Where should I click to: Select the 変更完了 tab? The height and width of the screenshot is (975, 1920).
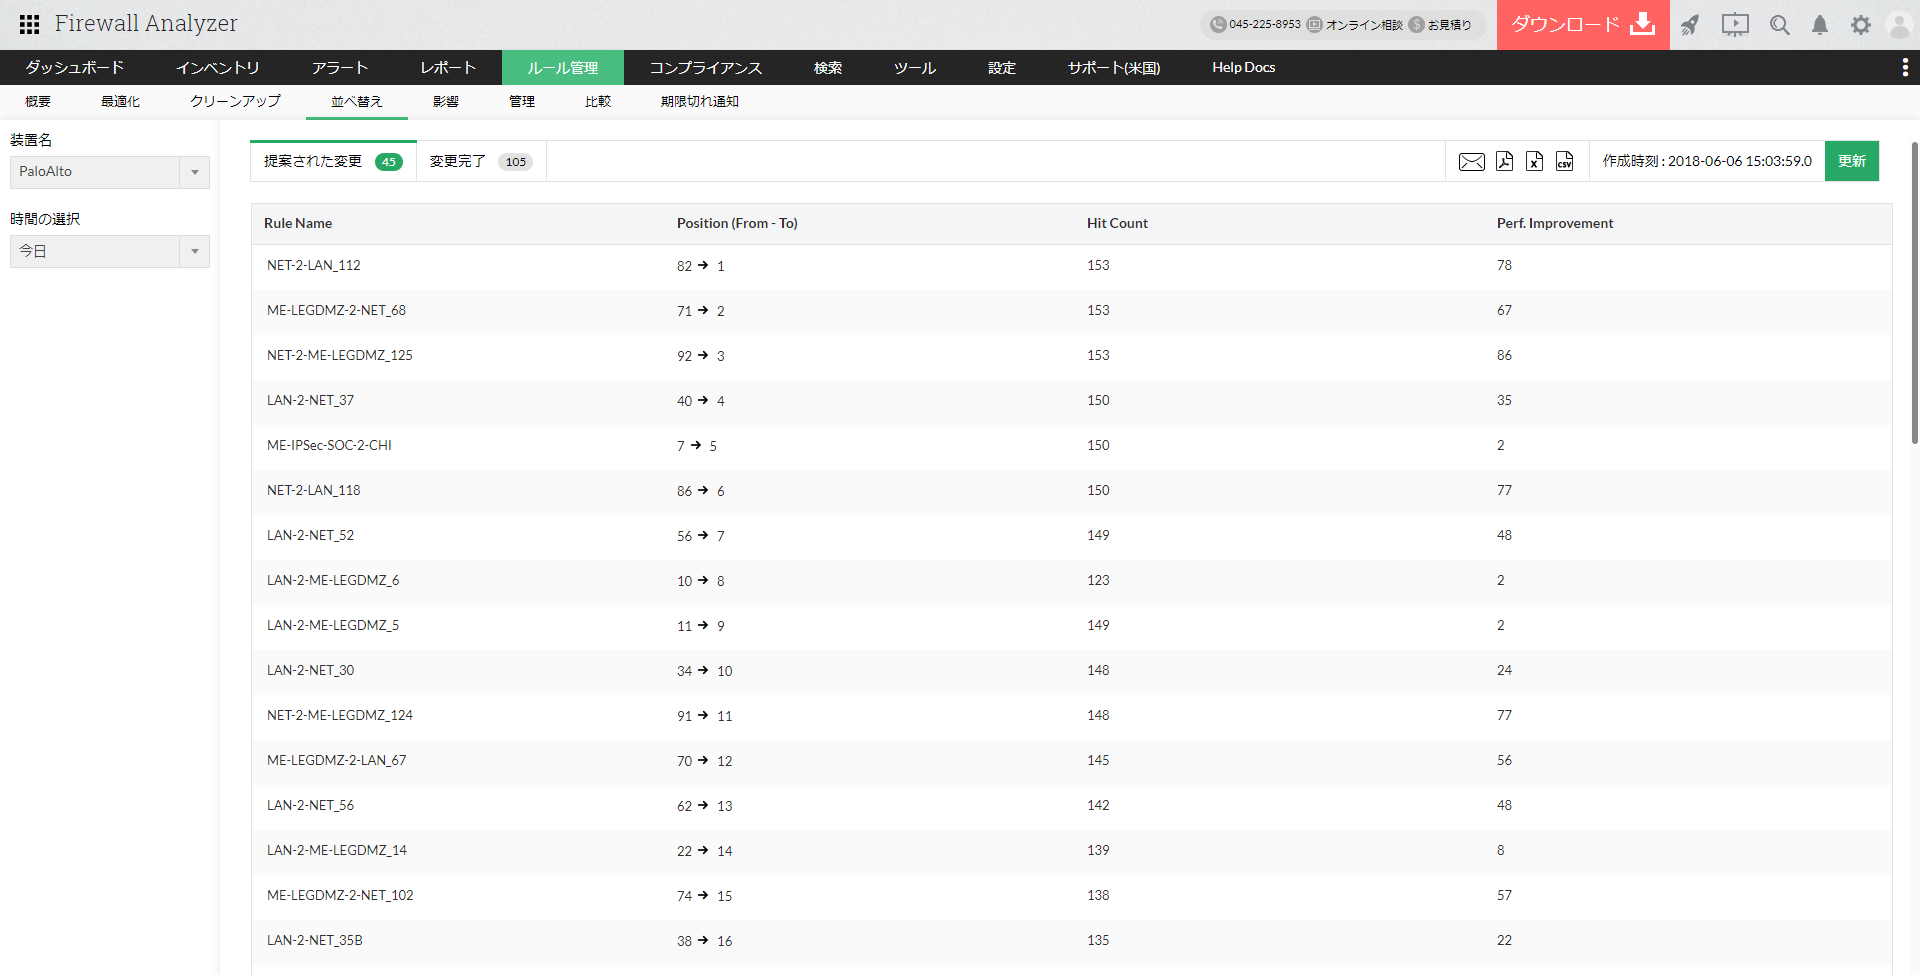tap(481, 161)
